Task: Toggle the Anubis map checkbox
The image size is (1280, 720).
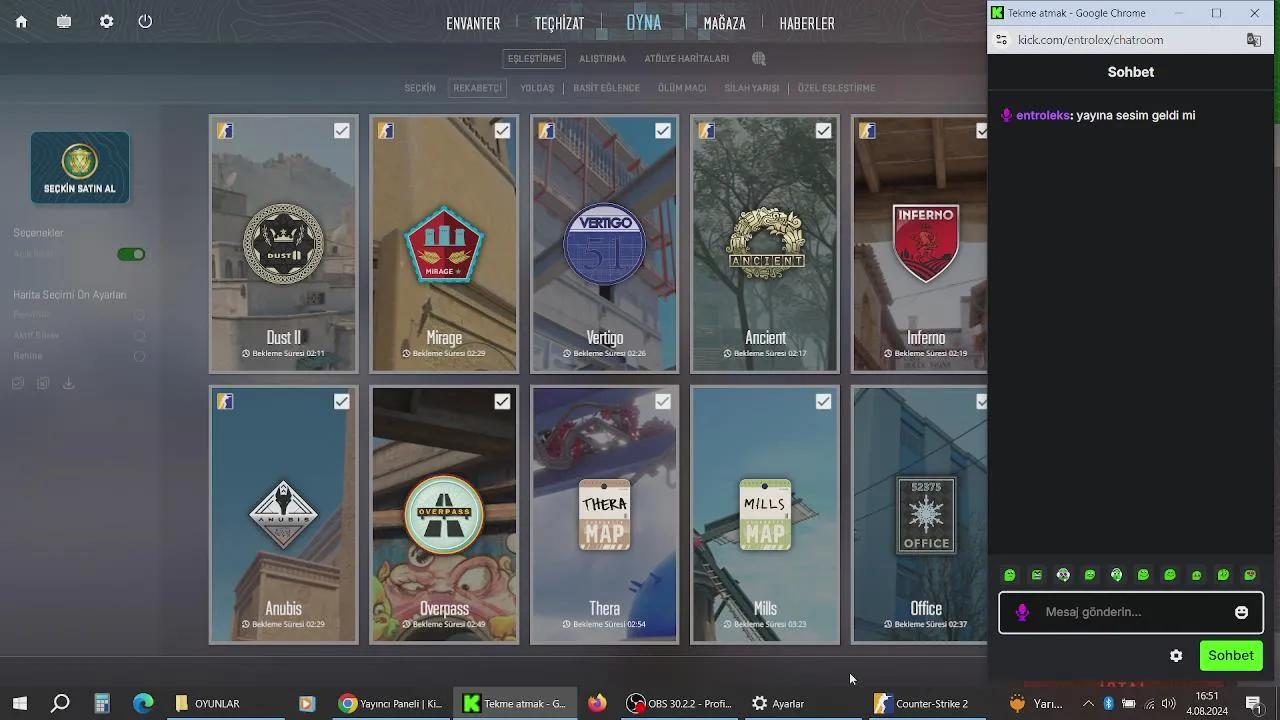Action: click(342, 401)
